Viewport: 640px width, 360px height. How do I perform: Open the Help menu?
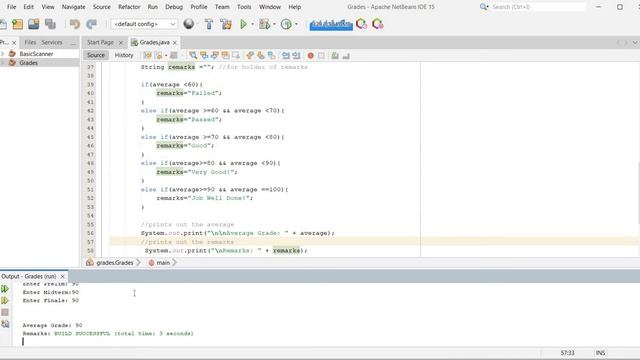[x=295, y=7]
